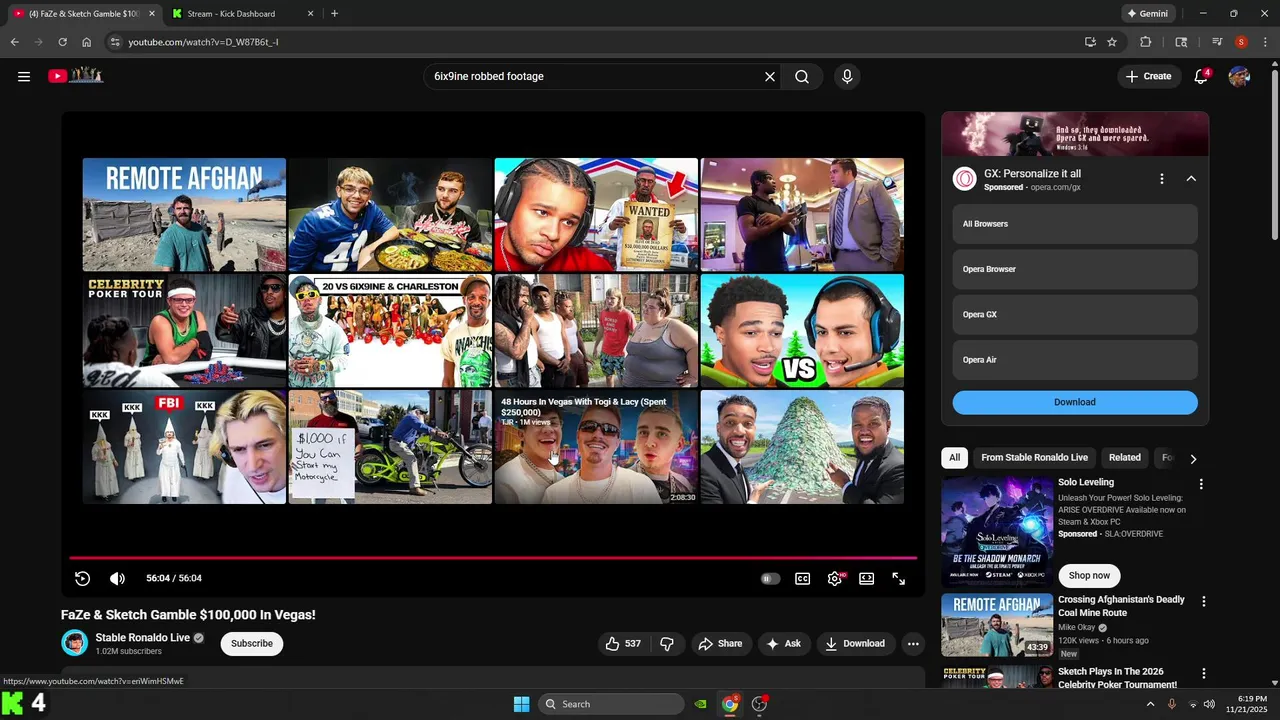
Task: Open more actions (three dots) under video
Action: 913,643
